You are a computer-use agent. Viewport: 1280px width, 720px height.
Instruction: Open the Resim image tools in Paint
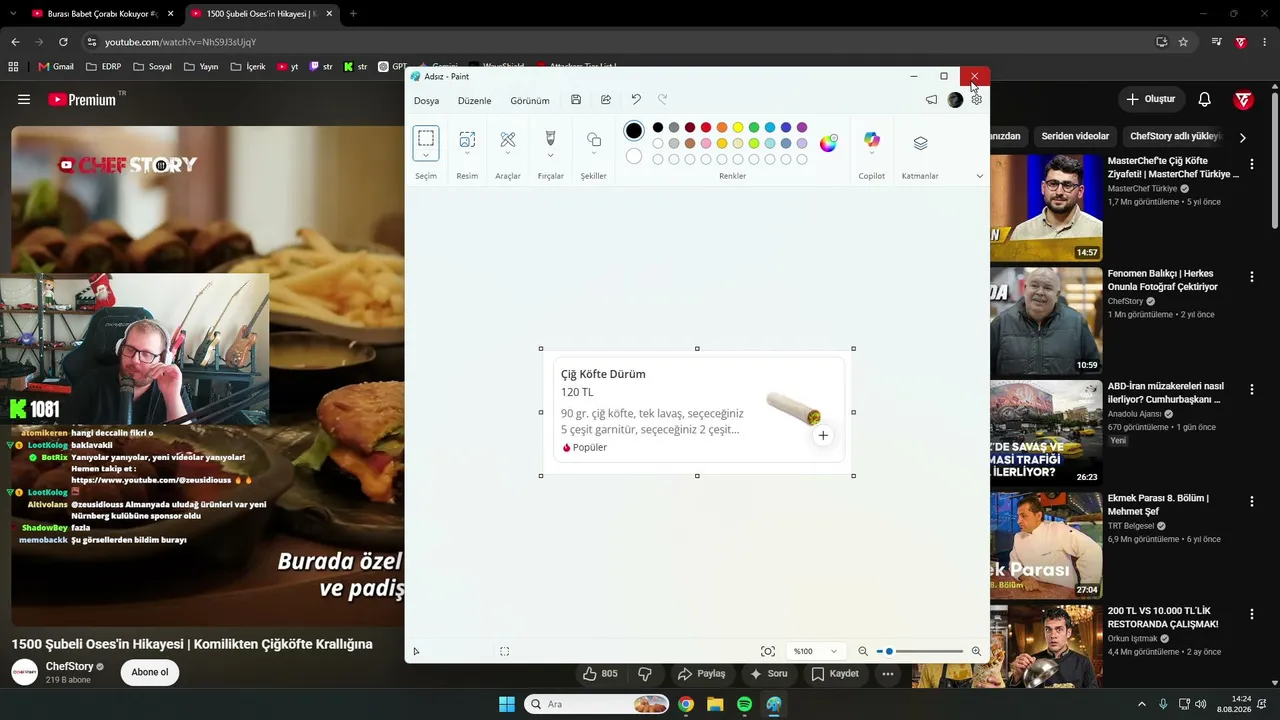(467, 140)
